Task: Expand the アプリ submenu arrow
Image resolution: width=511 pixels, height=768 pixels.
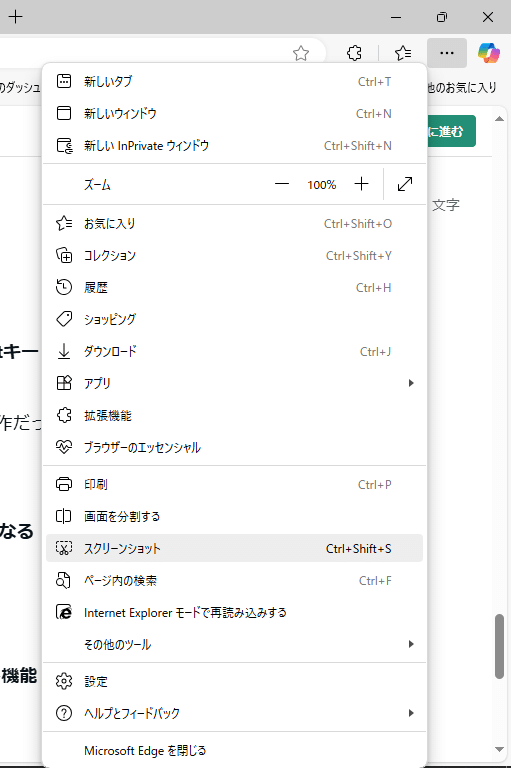Action: pos(411,383)
